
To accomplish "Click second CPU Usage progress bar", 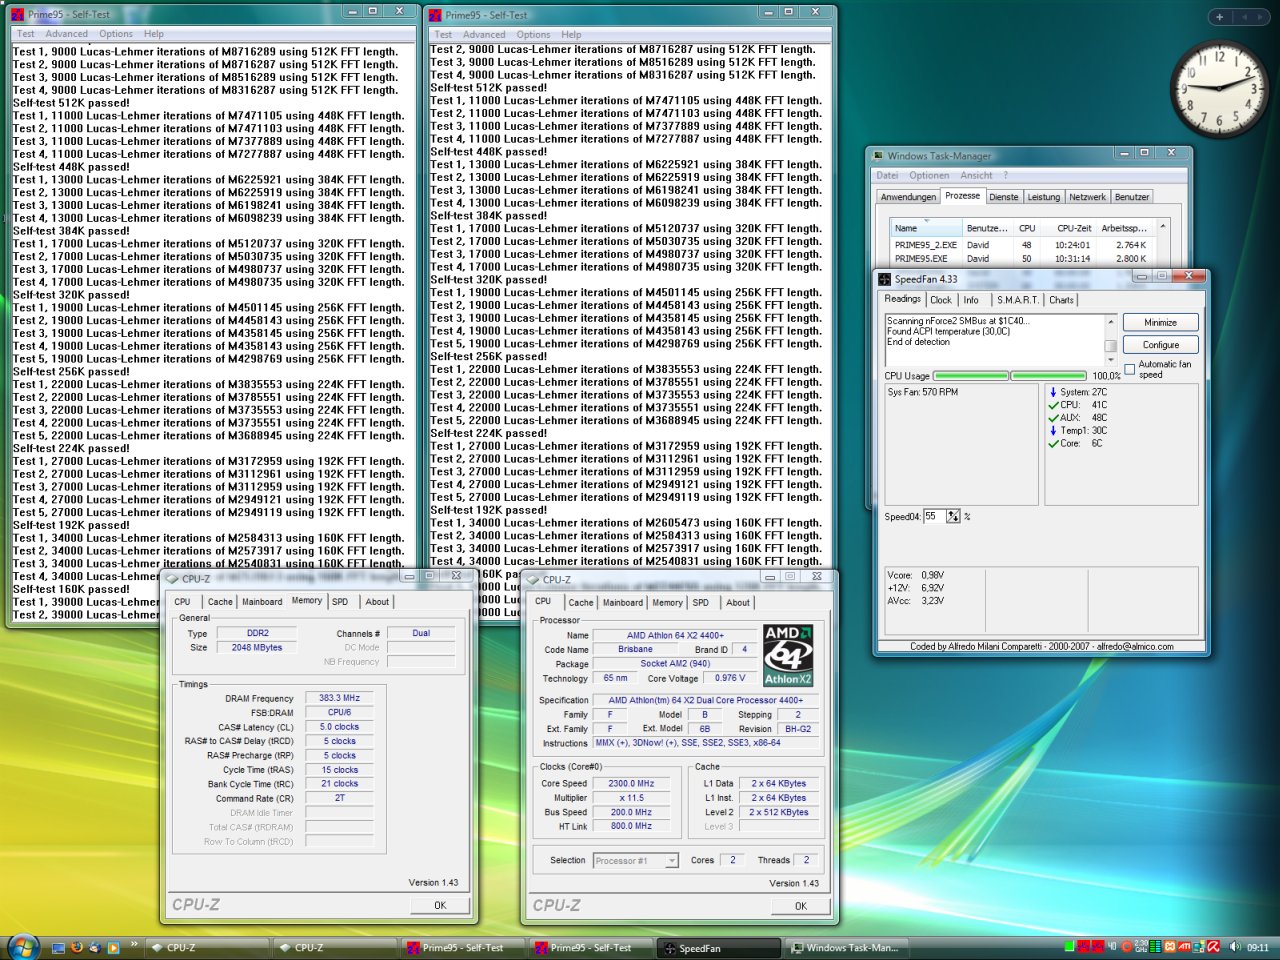I will pos(1048,376).
